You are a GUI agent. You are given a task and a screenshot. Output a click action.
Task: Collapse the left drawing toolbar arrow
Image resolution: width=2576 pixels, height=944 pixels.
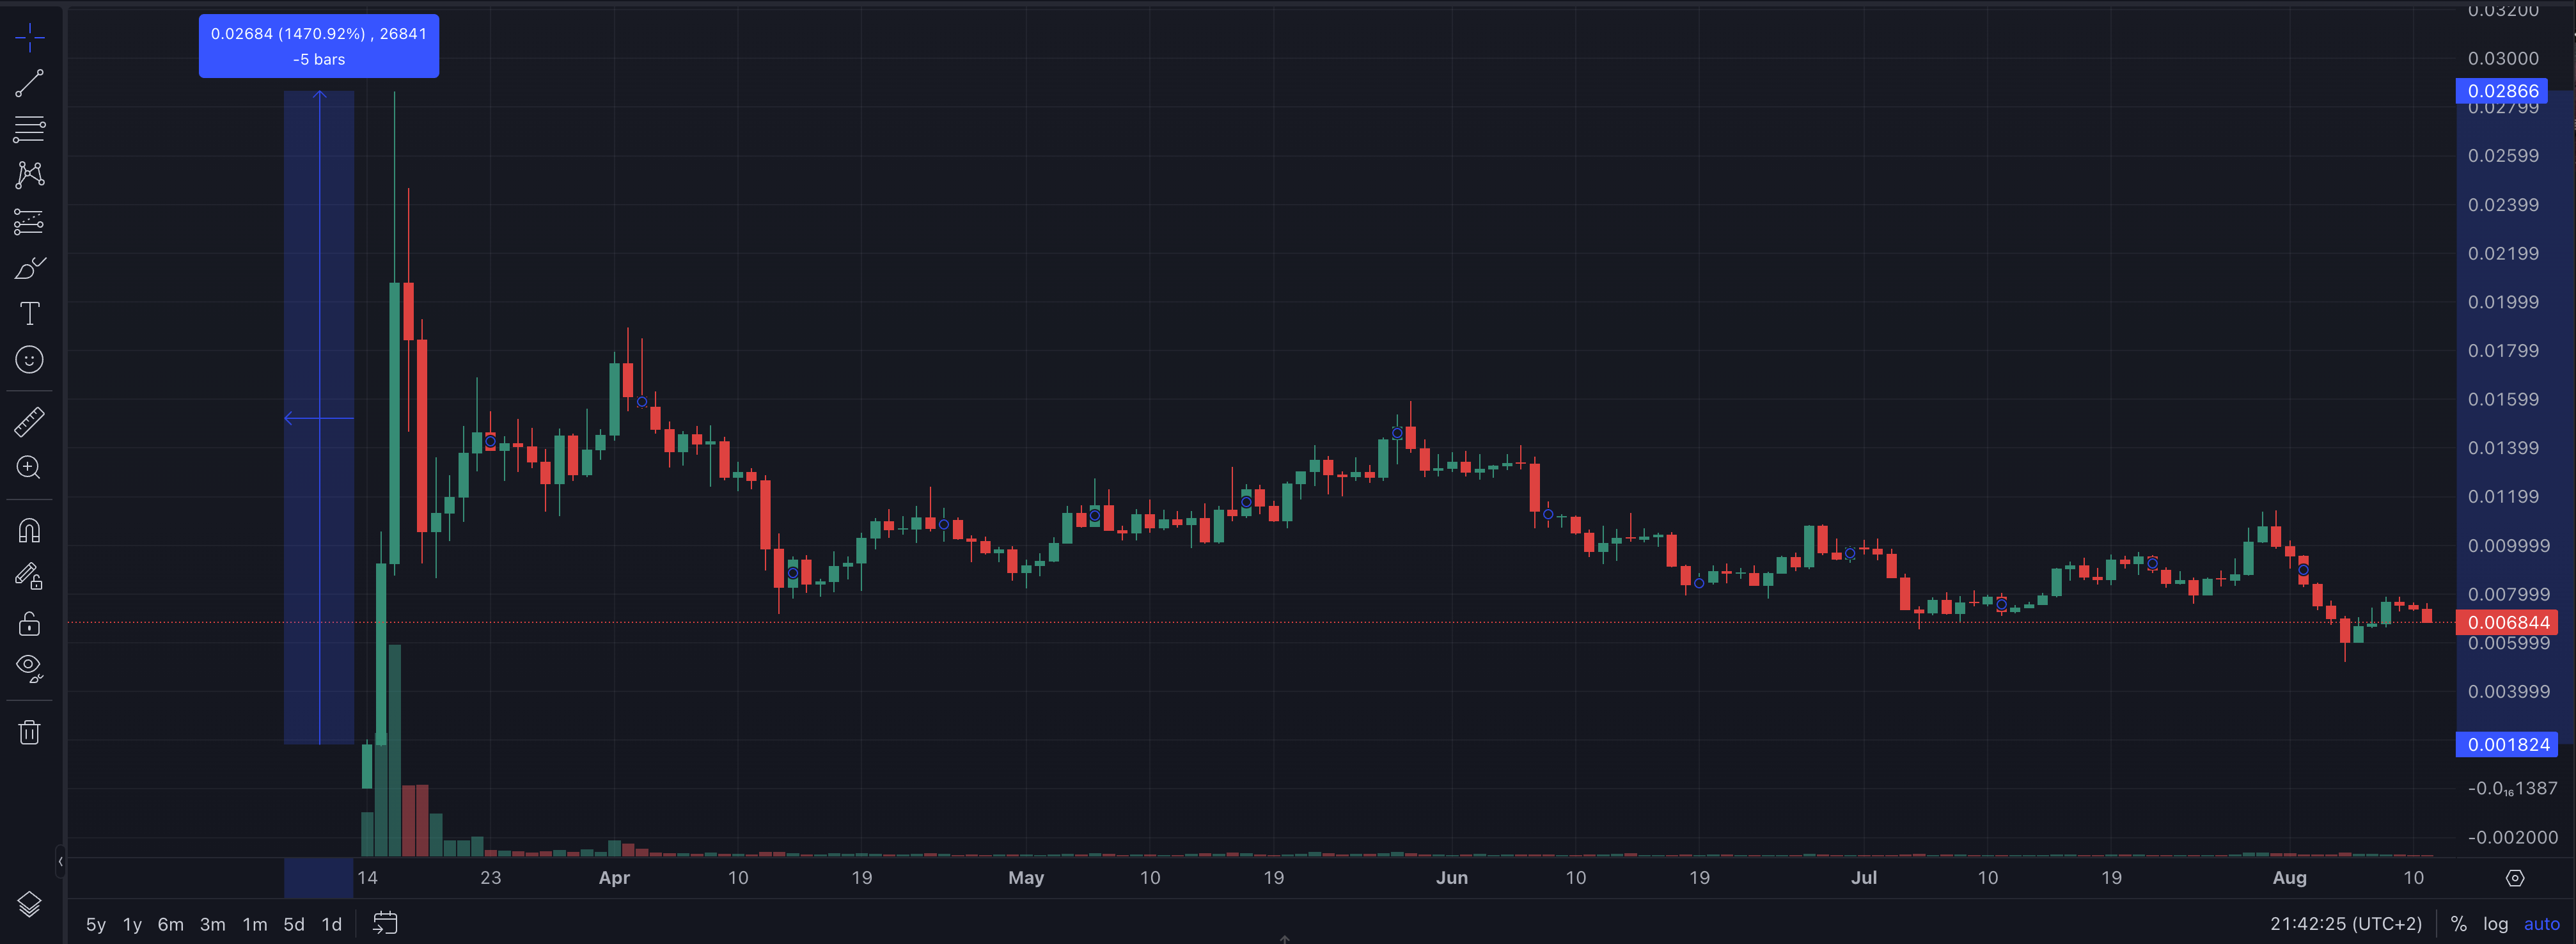click(x=60, y=861)
